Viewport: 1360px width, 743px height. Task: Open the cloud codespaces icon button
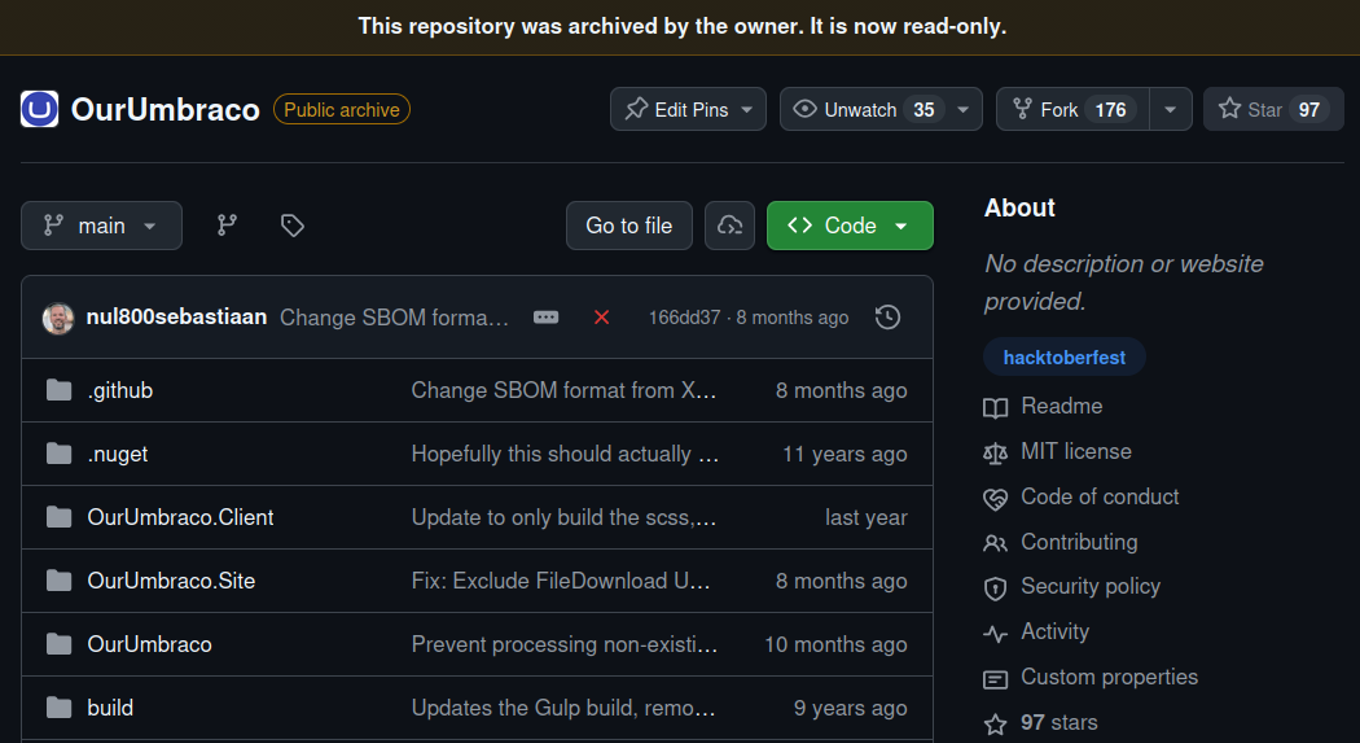click(730, 225)
